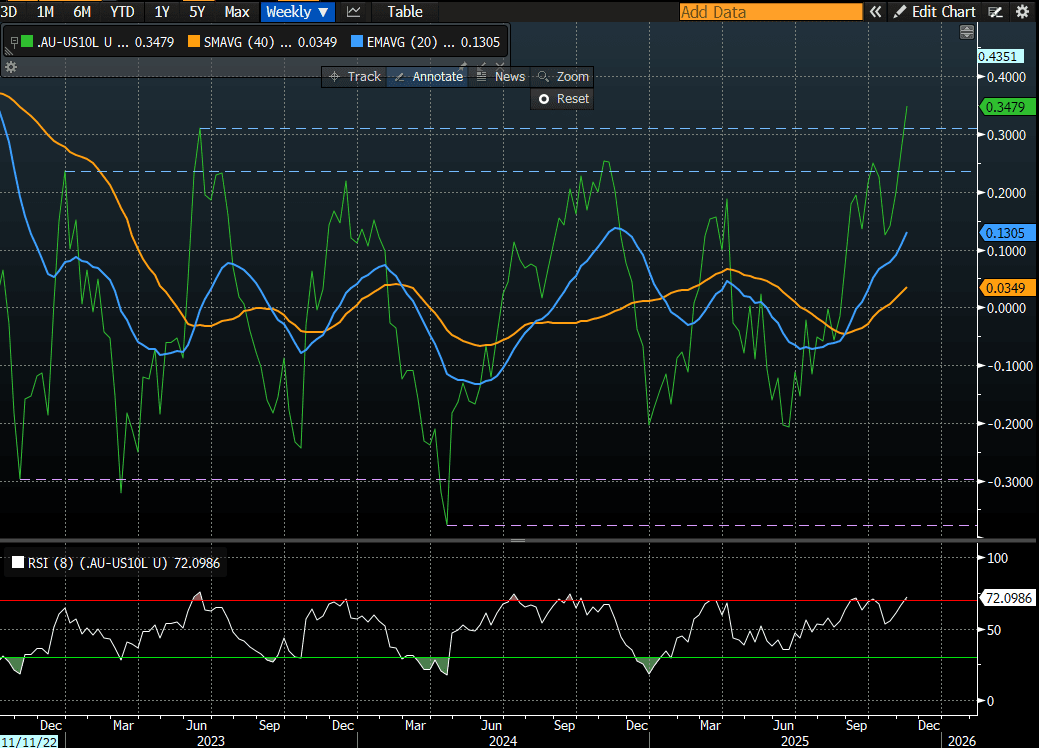Click the double-chevron collapse icon
Viewport: 1039px width, 748px height.
point(875,12)
